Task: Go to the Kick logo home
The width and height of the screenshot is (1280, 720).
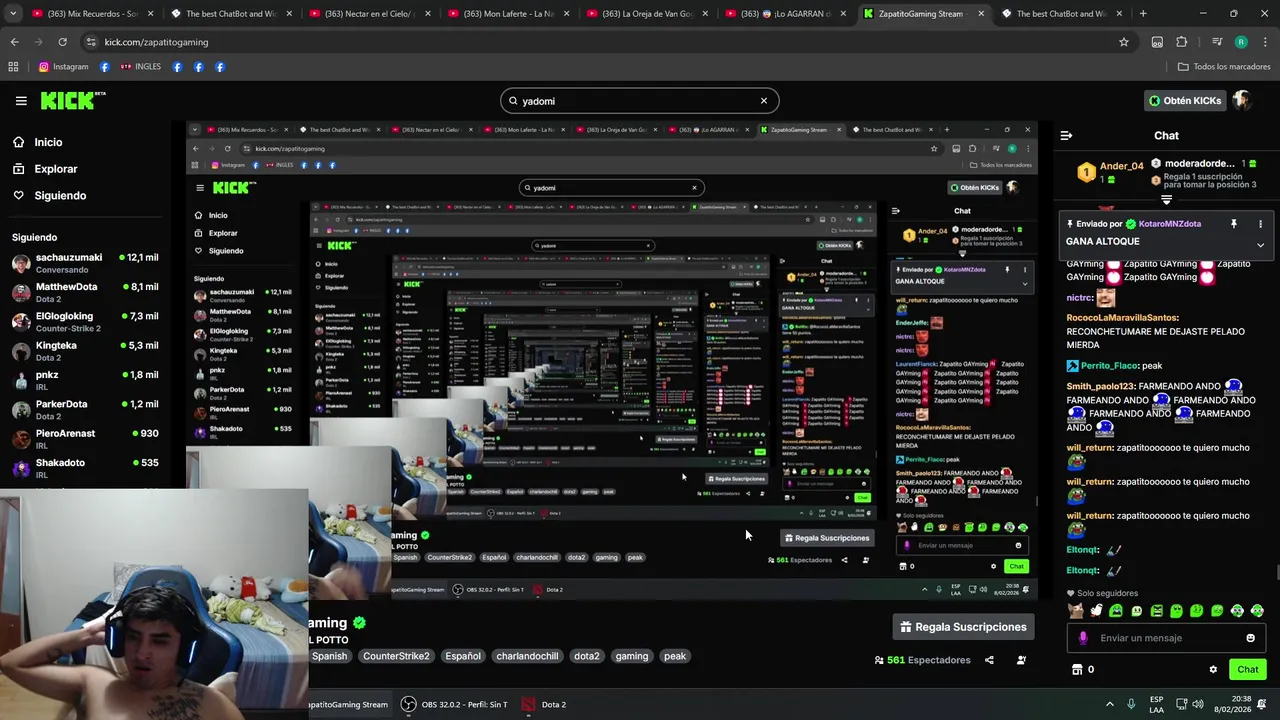Action: (x=72, y=100)
